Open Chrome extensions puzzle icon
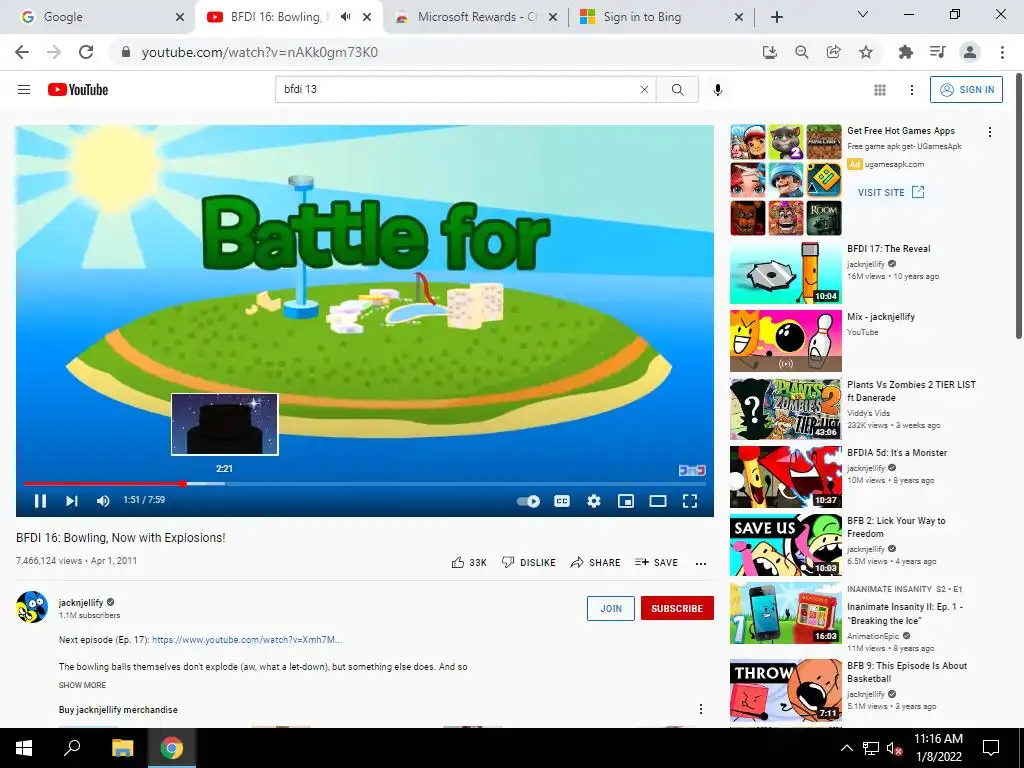 pyautogui.click(x=905, y=52)
